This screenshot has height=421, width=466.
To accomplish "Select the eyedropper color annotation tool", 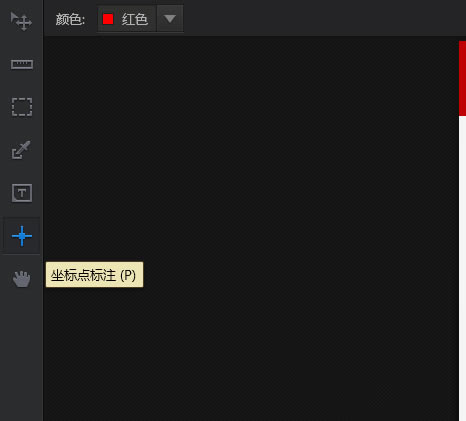I will (x=21, y=150).
